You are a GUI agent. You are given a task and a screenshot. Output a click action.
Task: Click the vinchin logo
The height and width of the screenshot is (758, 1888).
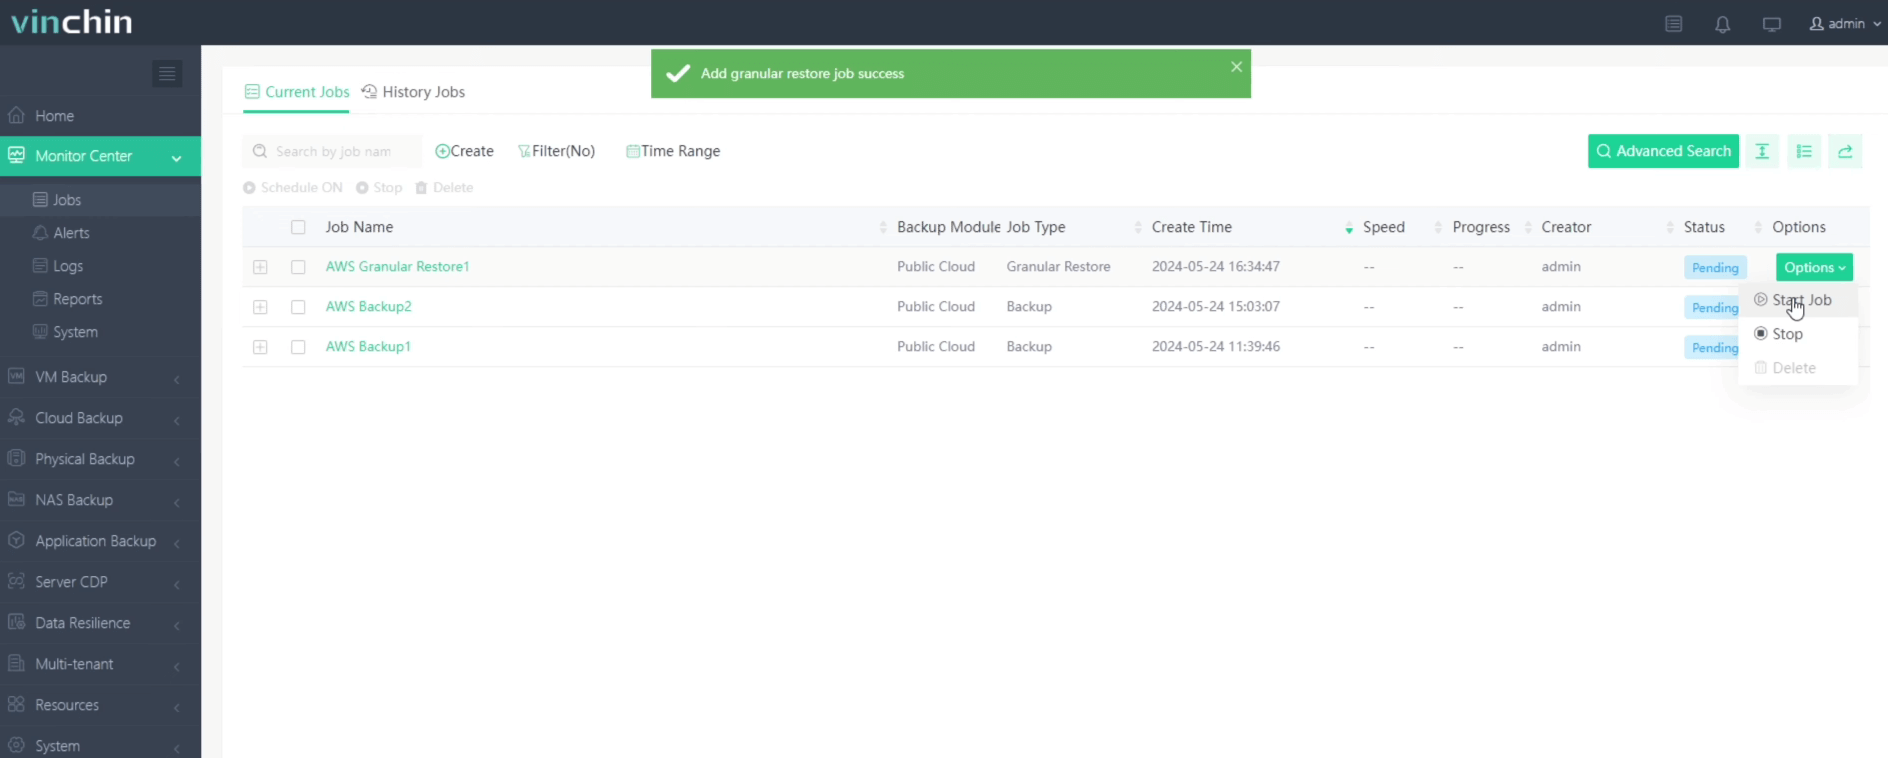[x=72, y=22]
